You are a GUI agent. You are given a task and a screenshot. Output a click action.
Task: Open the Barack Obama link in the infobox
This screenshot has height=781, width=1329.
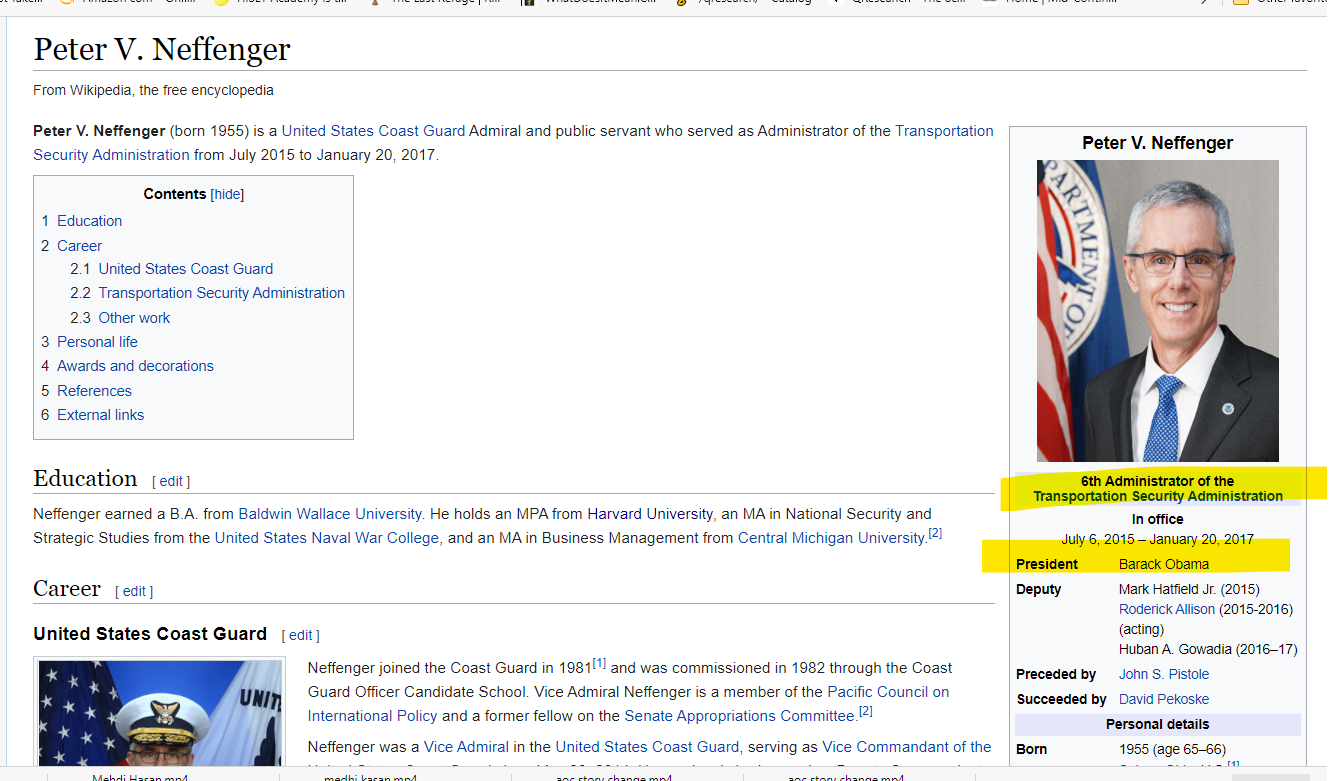click(1164, 564)
